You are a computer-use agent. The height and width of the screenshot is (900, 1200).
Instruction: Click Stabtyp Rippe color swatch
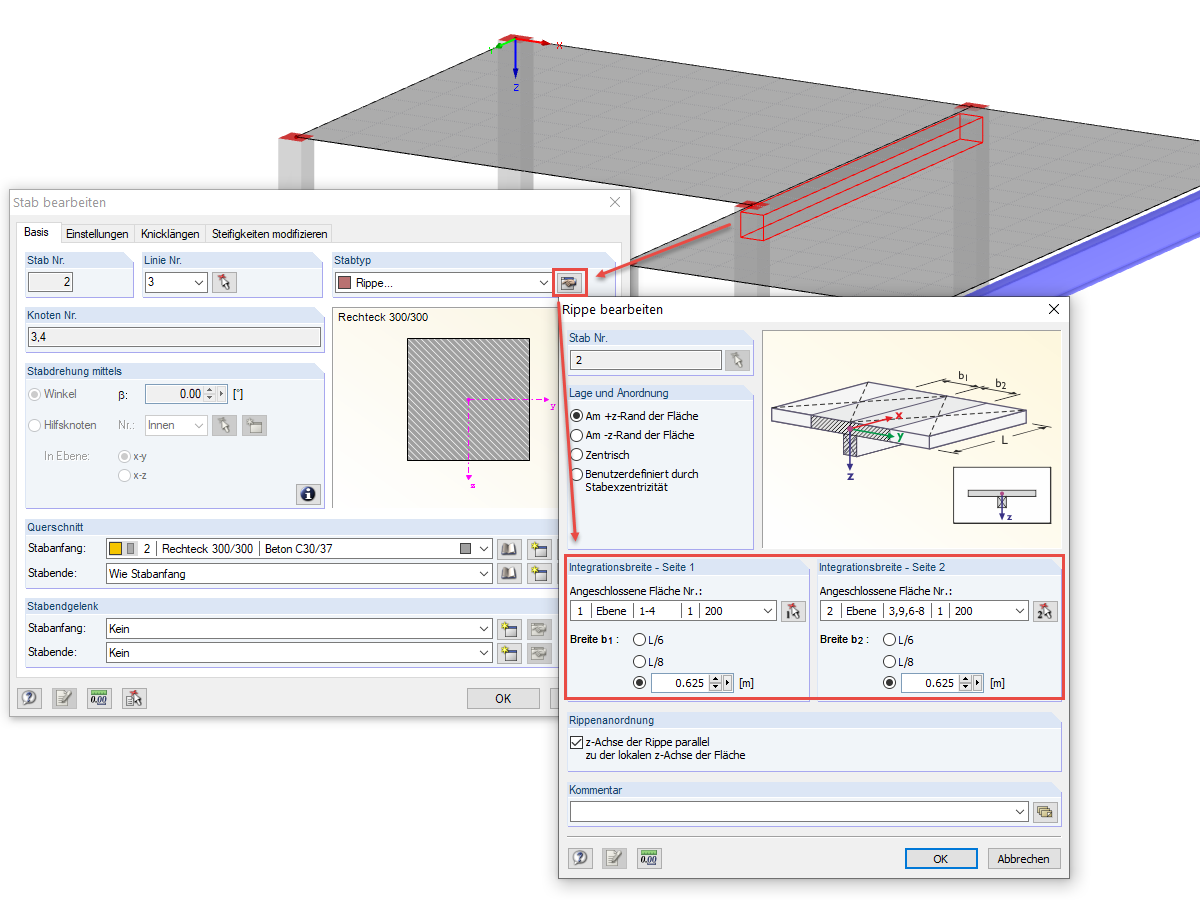click(x=345, y=283)
